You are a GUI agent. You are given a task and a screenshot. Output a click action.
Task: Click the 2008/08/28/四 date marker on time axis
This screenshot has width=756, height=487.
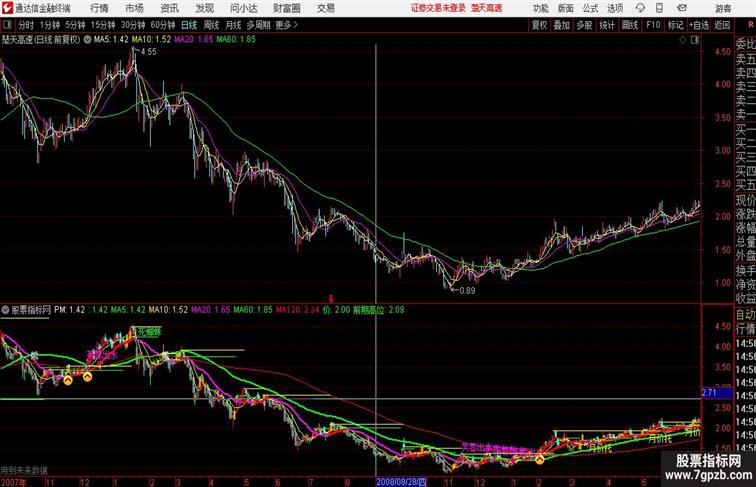(x=401, y=482)
